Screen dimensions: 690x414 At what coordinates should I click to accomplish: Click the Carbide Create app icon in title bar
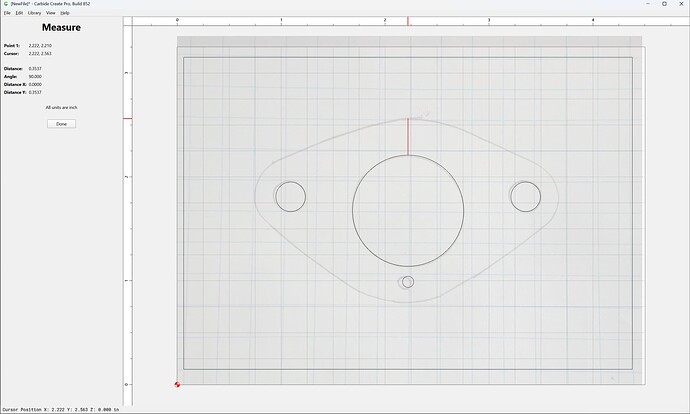pyautogui.click(x=5, y=4)
